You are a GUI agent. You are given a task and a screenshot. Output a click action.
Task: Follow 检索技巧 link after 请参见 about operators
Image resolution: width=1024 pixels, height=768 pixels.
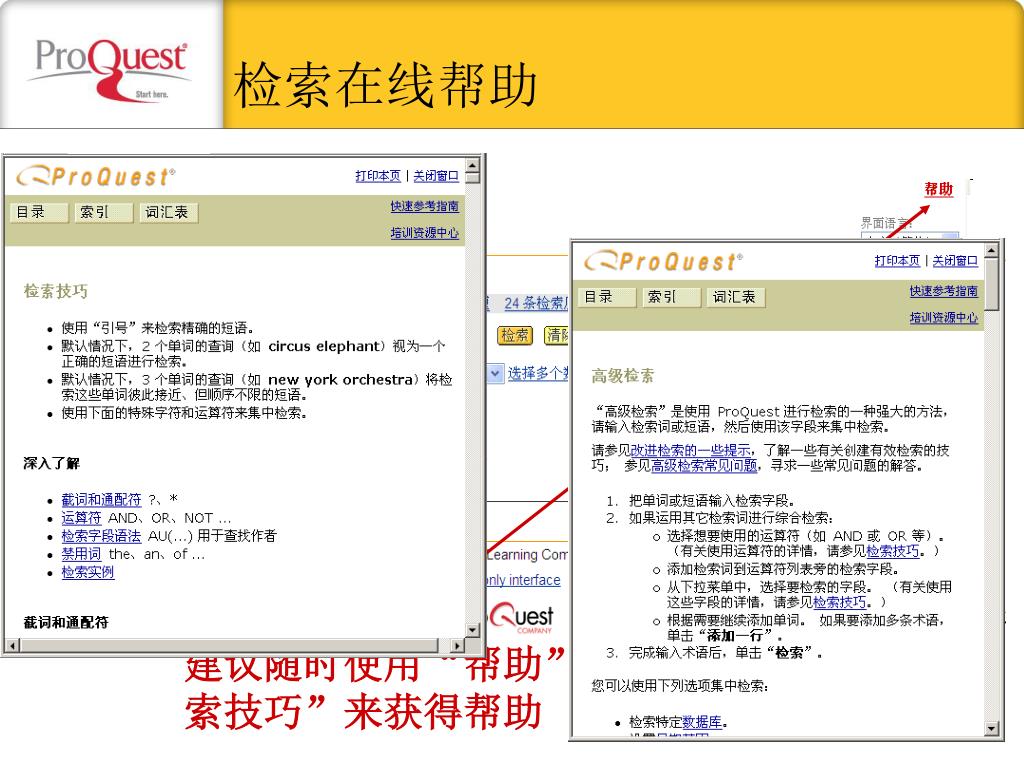coord(893,551)
